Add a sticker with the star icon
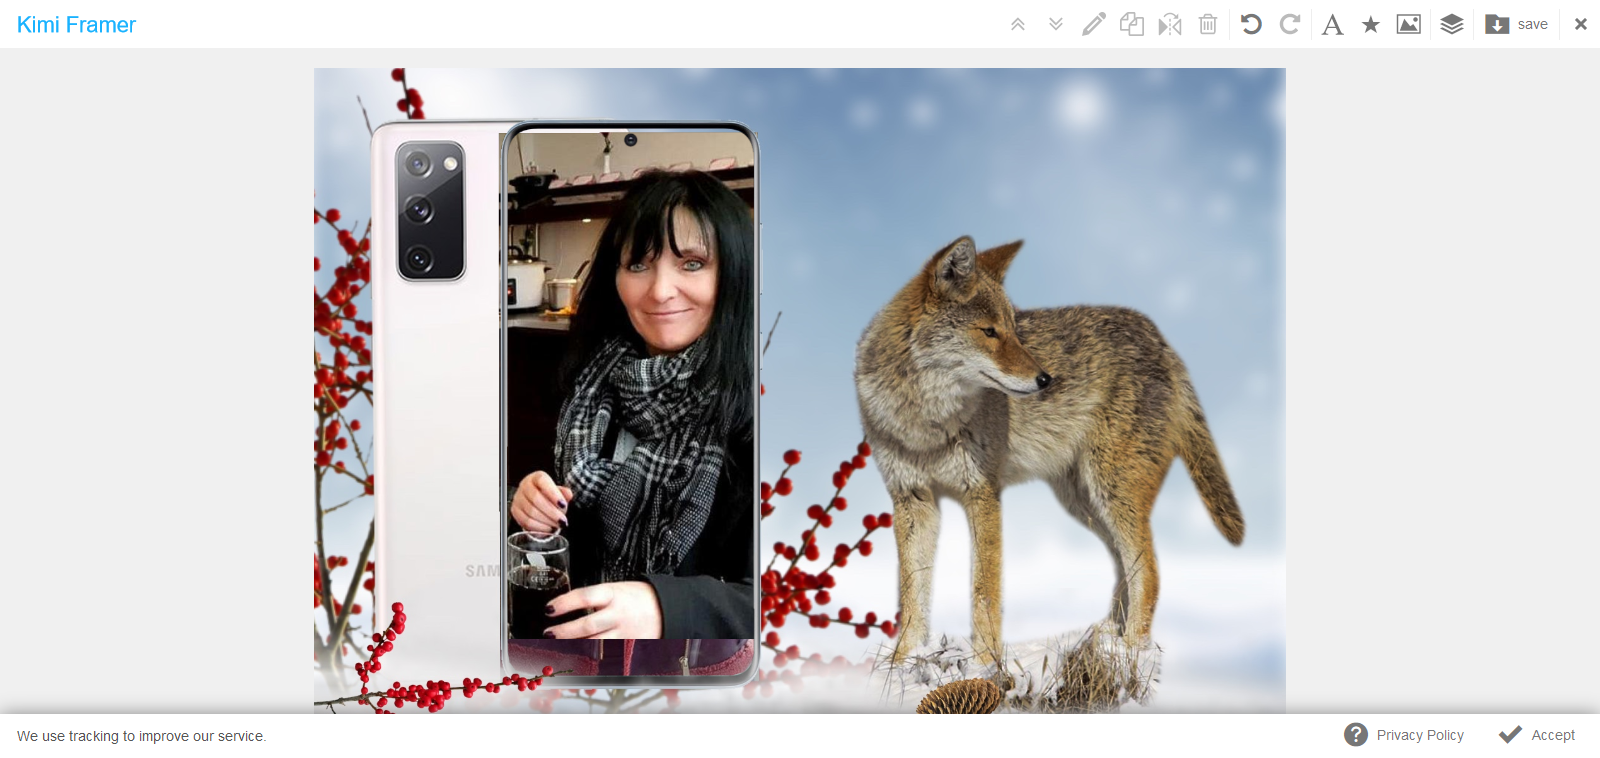The height and width of the screenshot is (758, 1600). point(1371,24)
